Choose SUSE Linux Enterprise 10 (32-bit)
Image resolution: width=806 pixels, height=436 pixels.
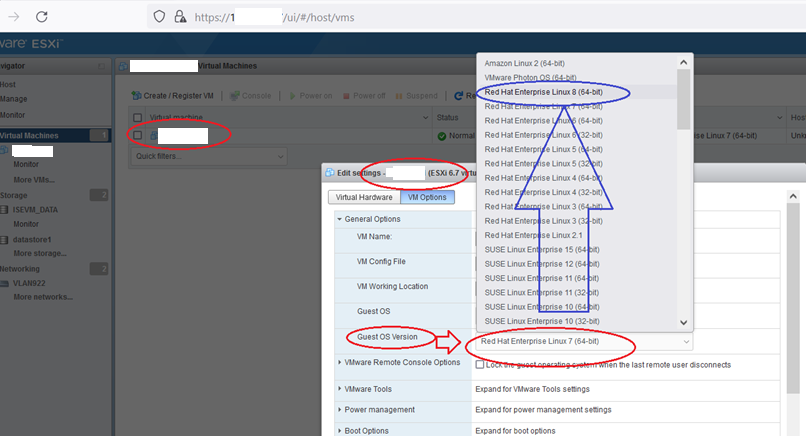pyautogui.click(x=542, y=321)
